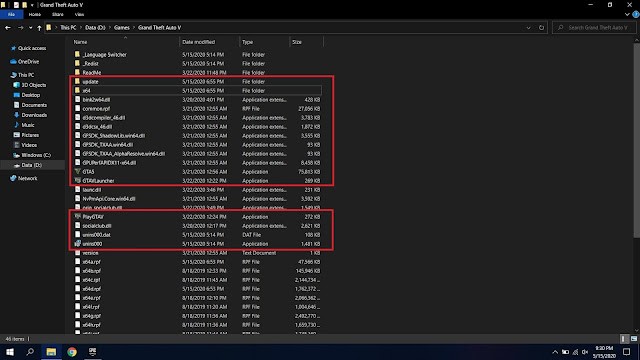The width and height of the screenshot is (640, 360).
Task: Go back using the Back arrow
Action: [x=8, y=28]
